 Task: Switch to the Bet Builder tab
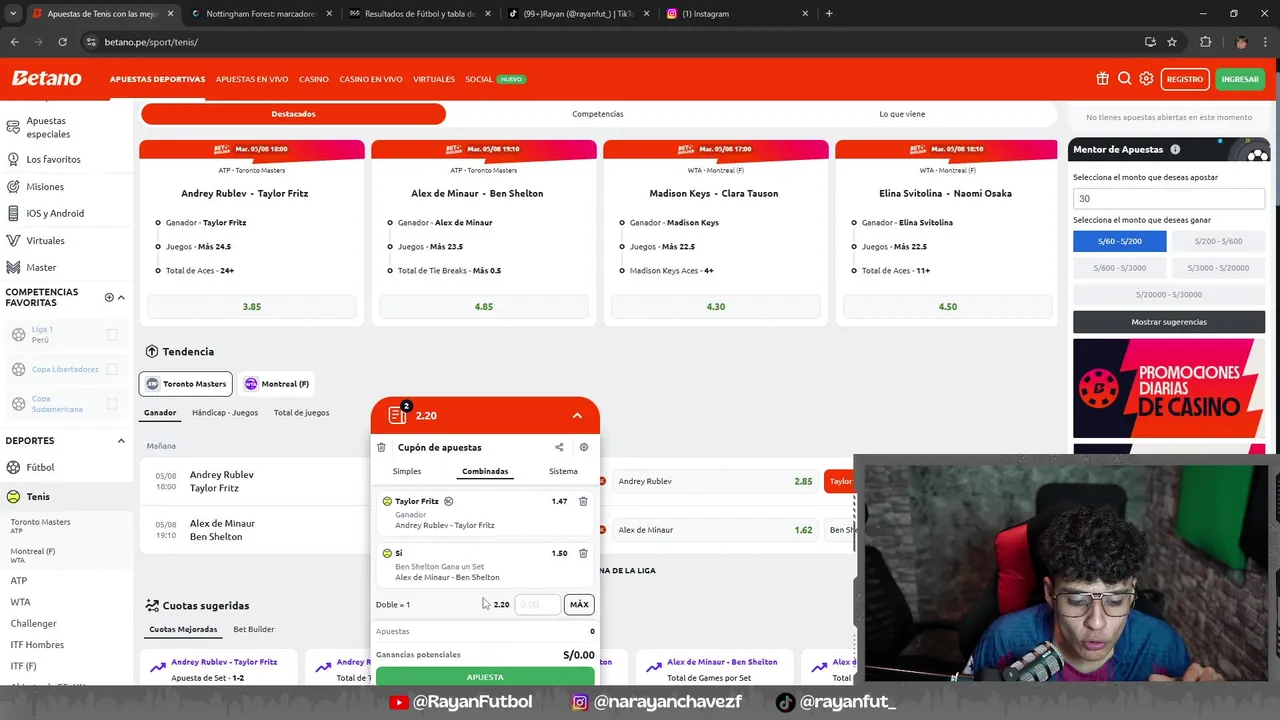[254, 629]
